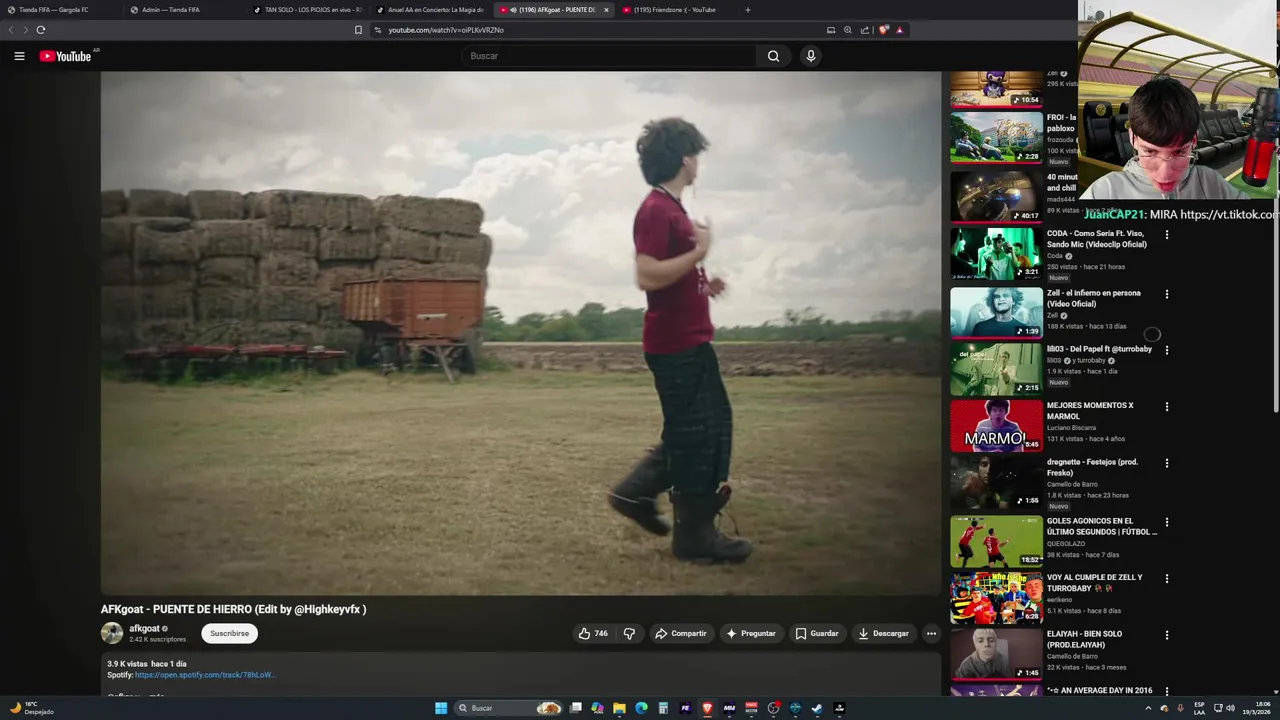This screenshot has width=1280, height=720.
Task: Subscribe to afkgoat with Suscribirse
Action: coord(229,633)
